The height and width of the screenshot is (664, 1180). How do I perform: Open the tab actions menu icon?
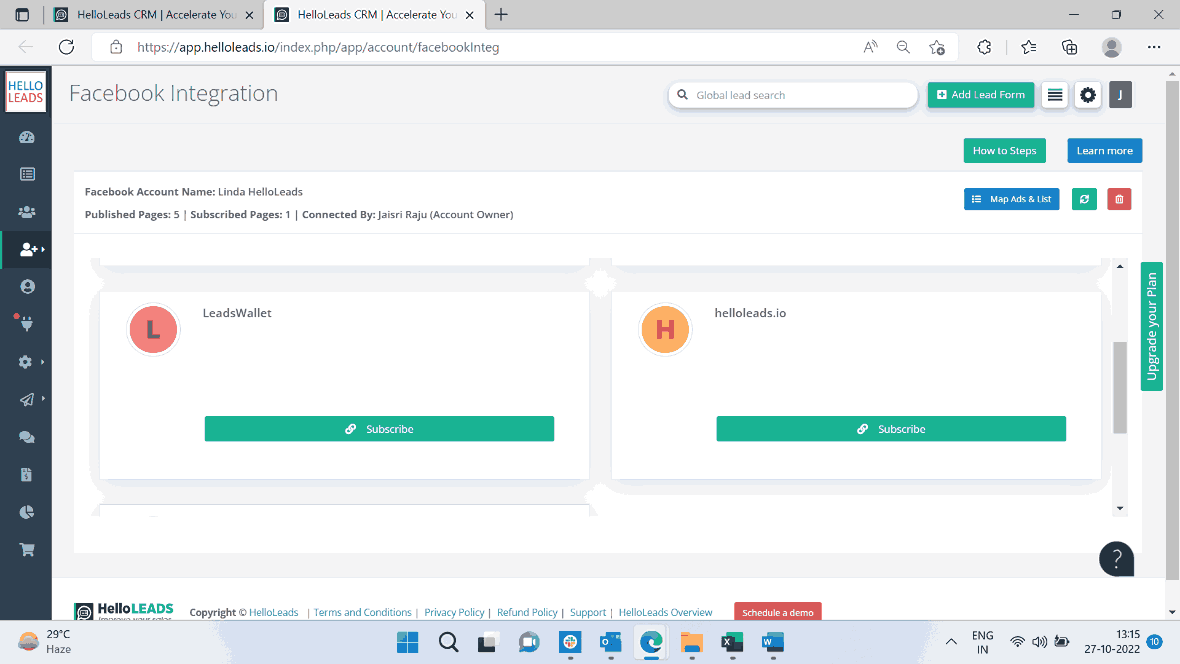pyautogui.click(x=22, y=14)
